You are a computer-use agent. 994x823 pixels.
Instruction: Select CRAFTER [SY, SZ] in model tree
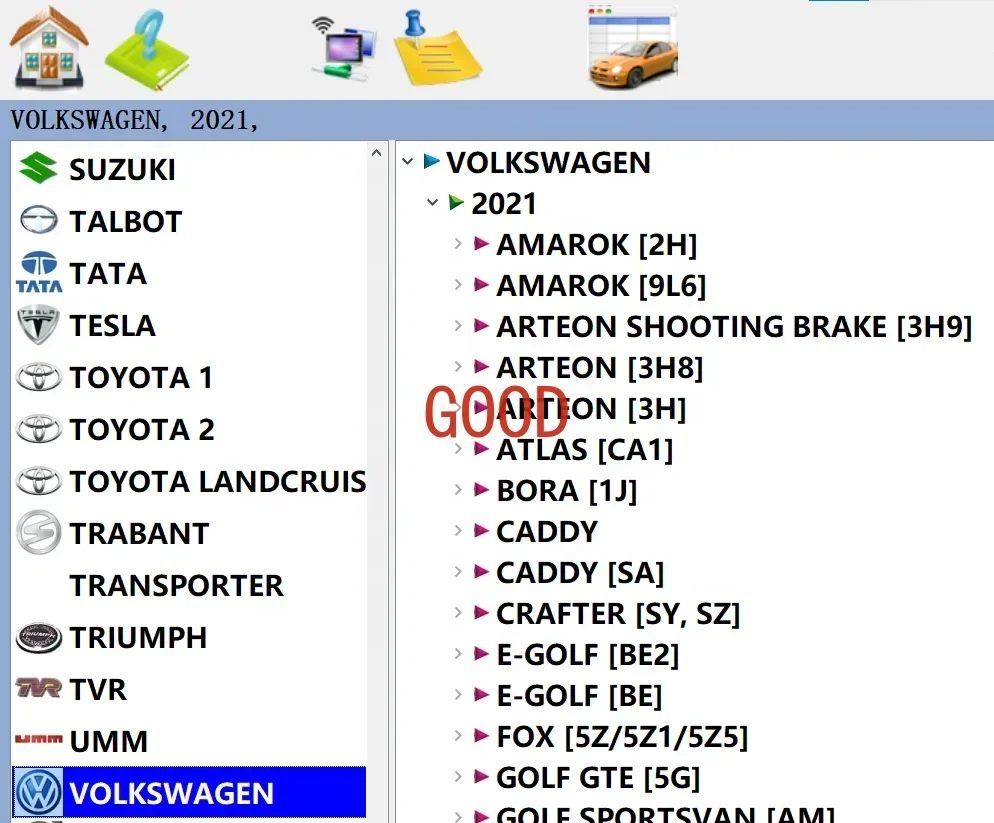(x=617, y=613)
